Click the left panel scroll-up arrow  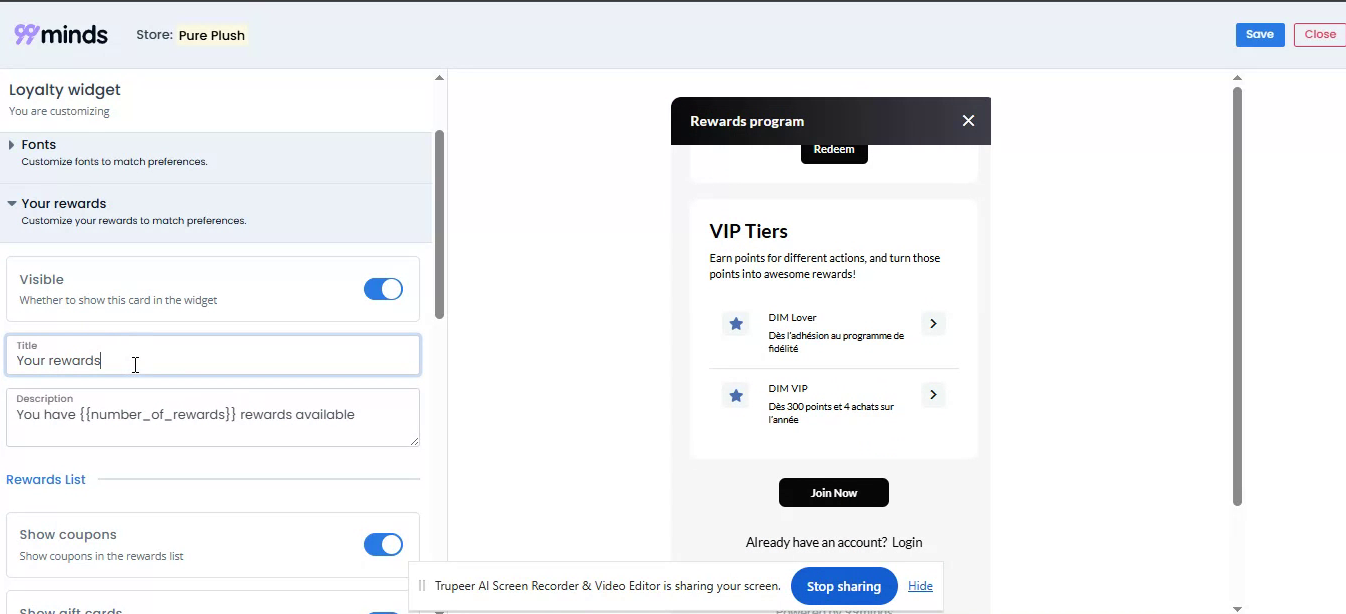(439, 78)
